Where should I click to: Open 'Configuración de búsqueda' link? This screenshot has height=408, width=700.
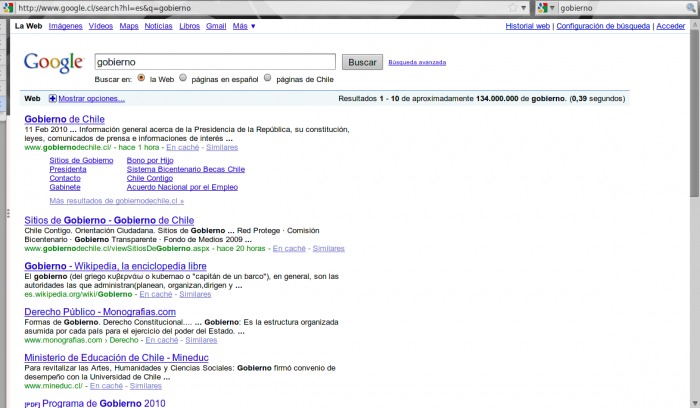coord(603,26)
